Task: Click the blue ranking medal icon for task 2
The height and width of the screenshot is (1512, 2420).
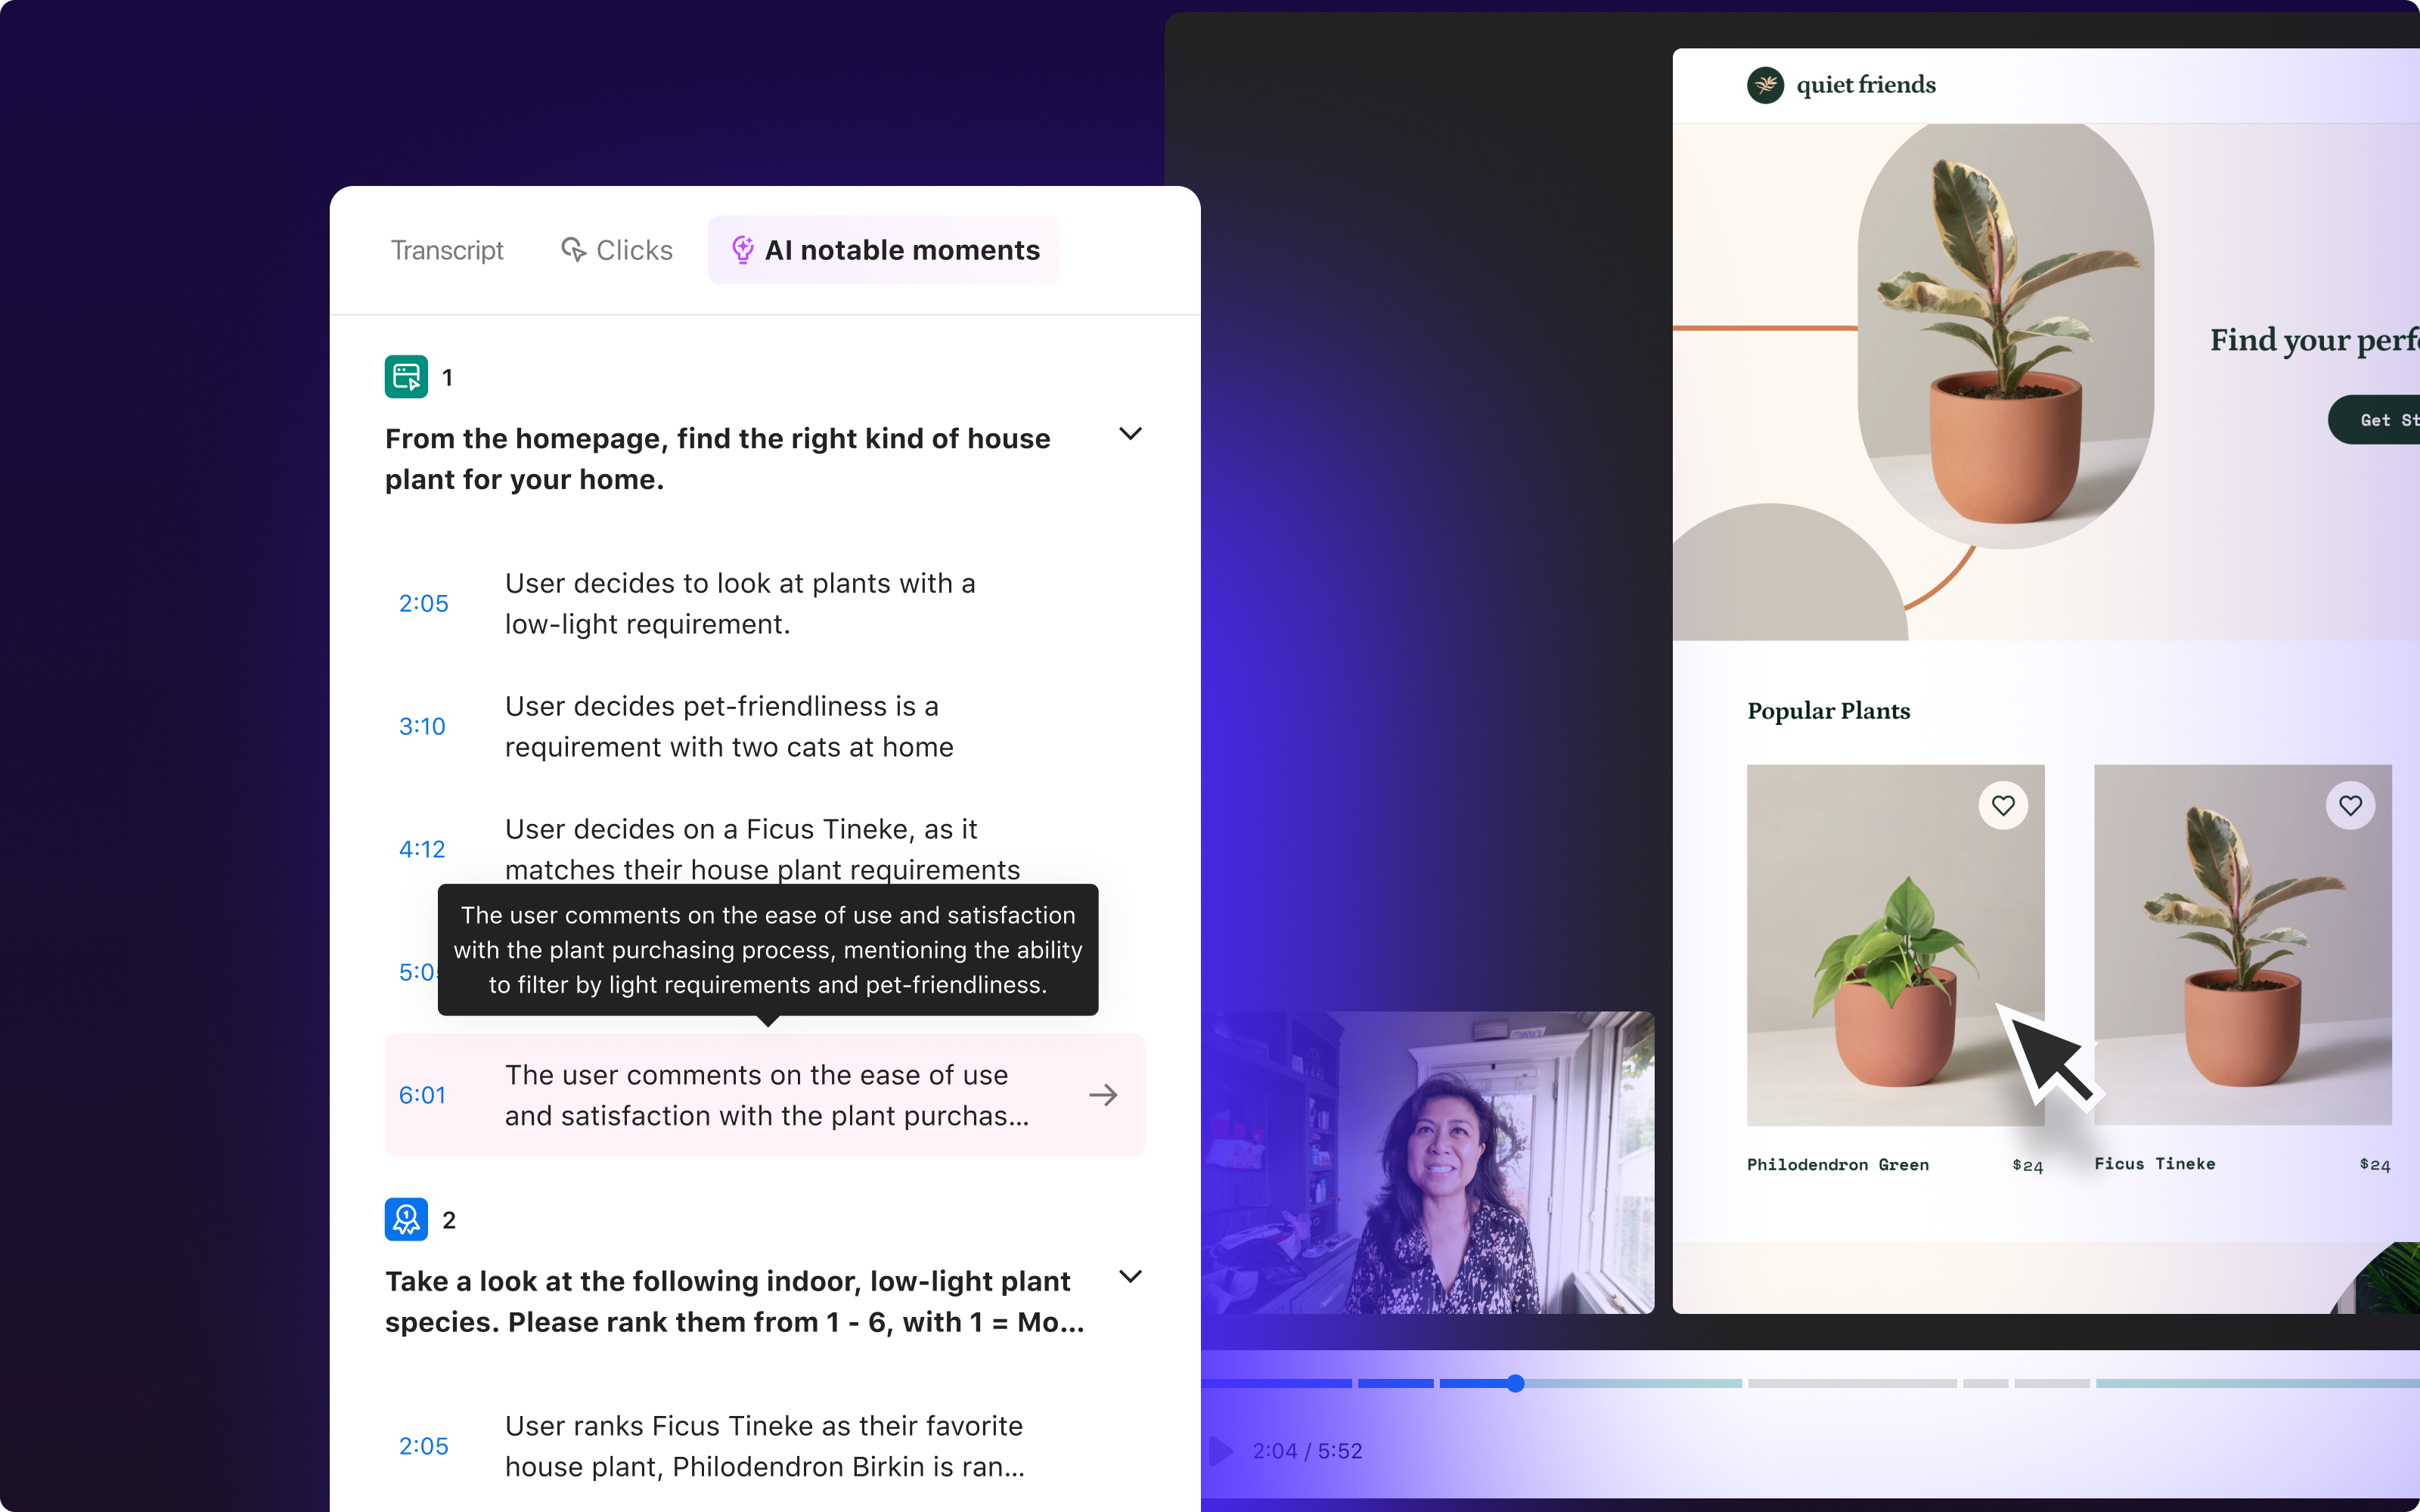Action: pyautogui.click(x=406, y=1218)
